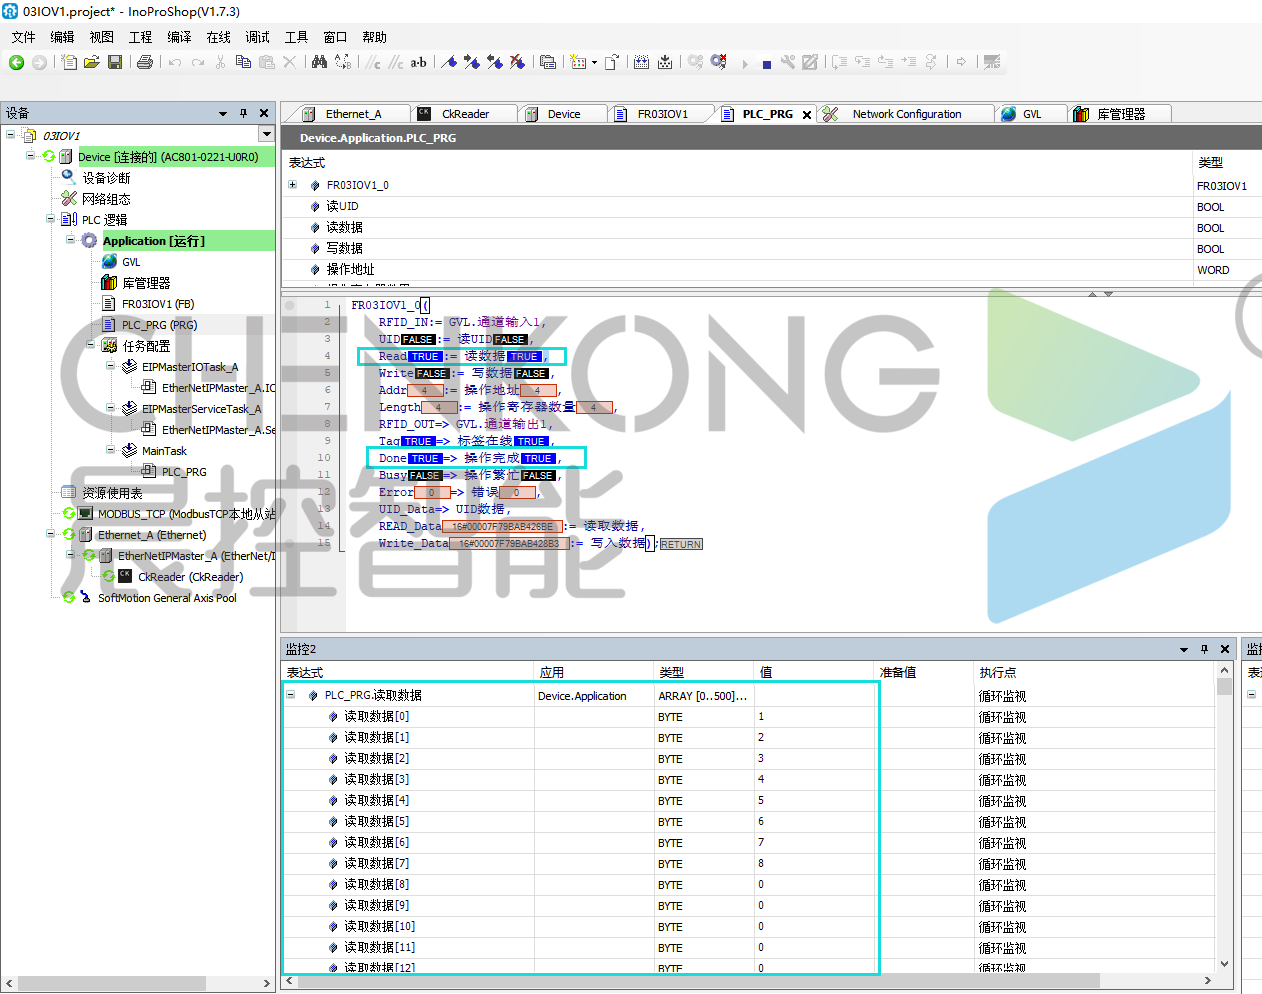Toggle the TRUE value next to Read
This screenshot has height=994, width=1262.
tap(425, 357)
